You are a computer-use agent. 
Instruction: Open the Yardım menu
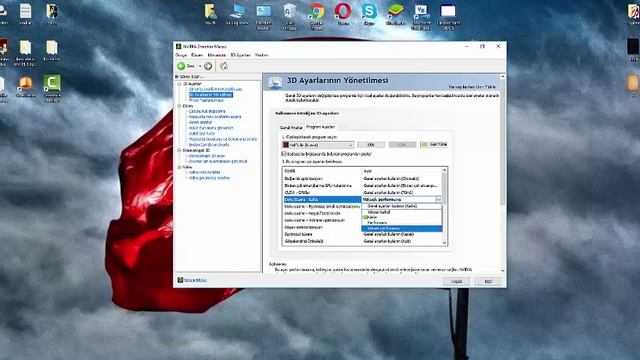point(262,55)
